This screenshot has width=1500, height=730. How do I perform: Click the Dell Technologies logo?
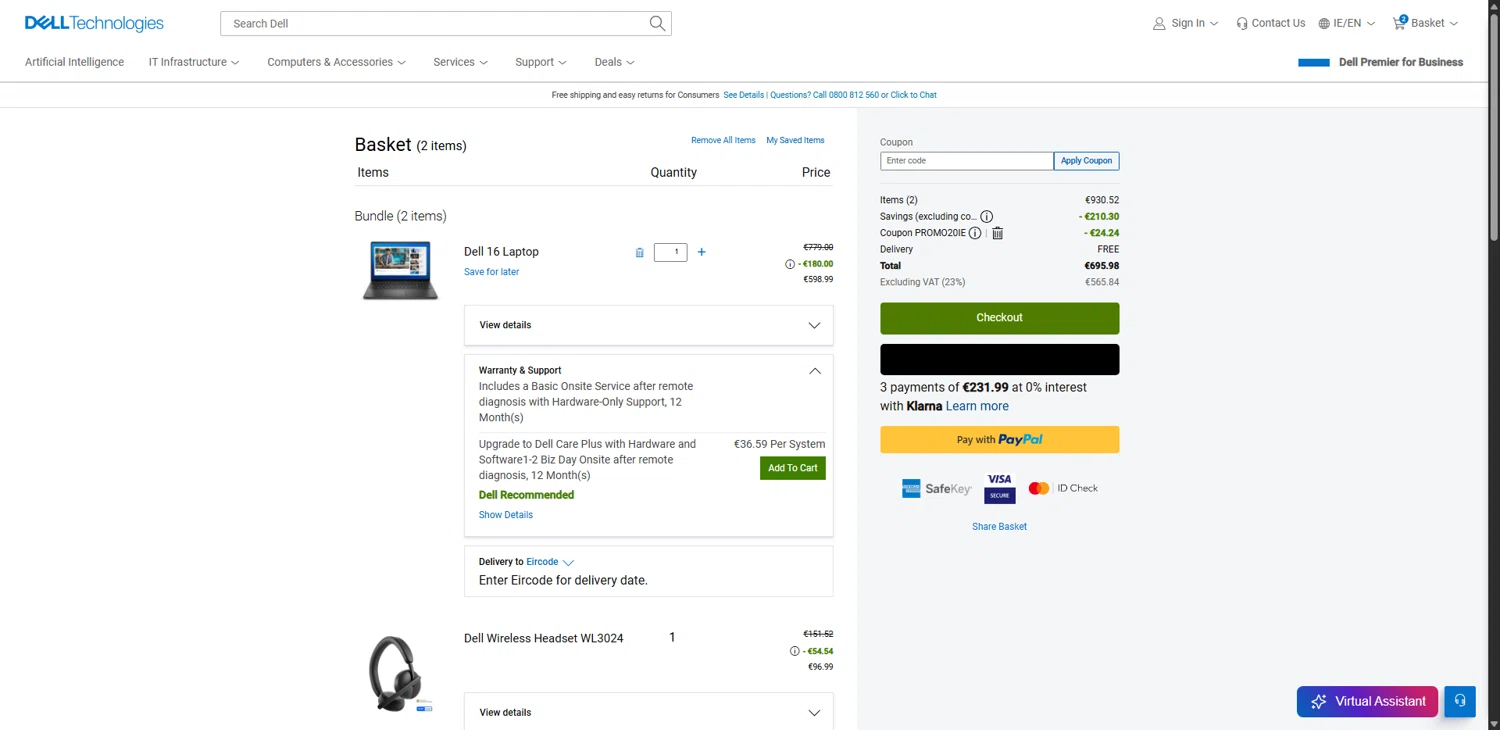(x=94, y=23)
